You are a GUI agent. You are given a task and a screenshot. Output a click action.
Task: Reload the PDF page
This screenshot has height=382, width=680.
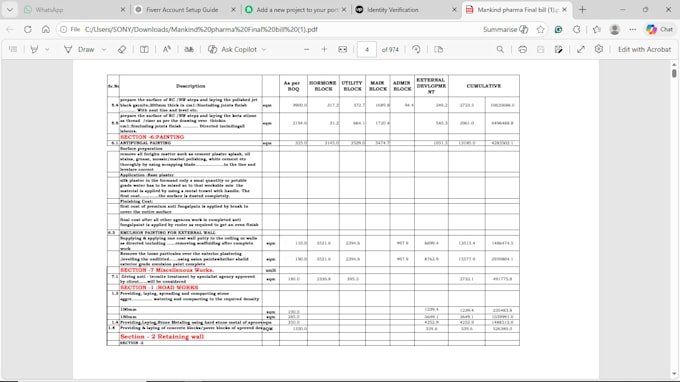coord(28,29)
